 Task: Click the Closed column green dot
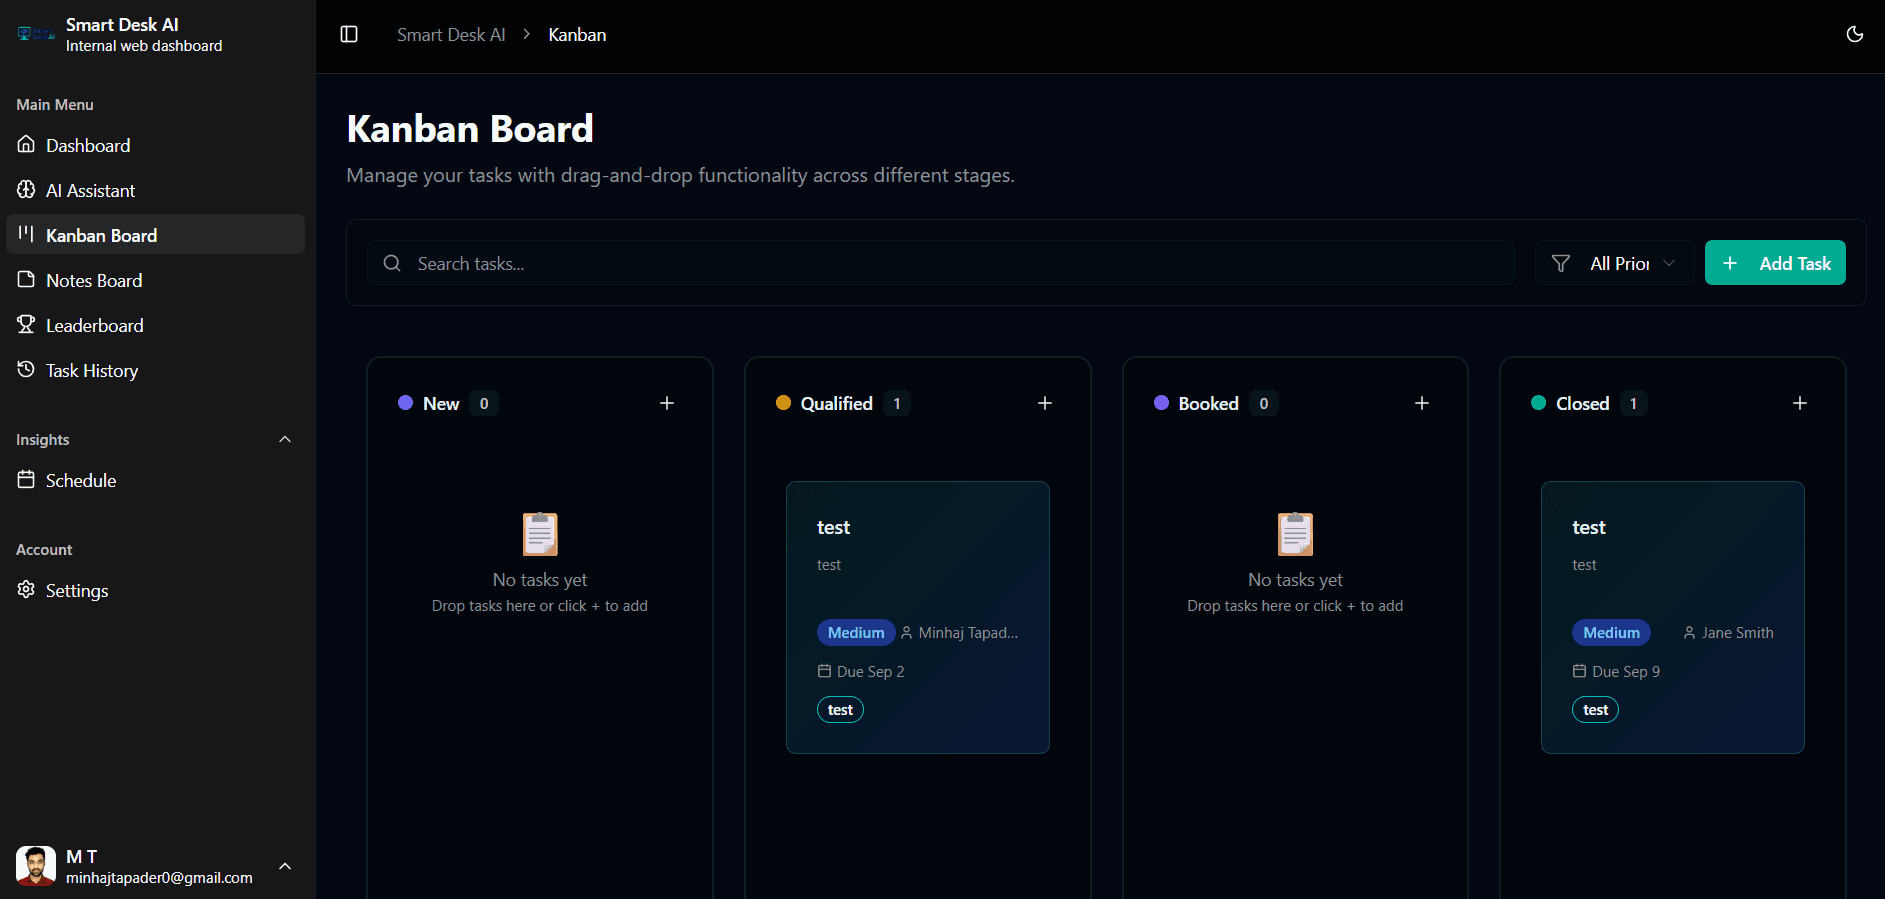1538,403
